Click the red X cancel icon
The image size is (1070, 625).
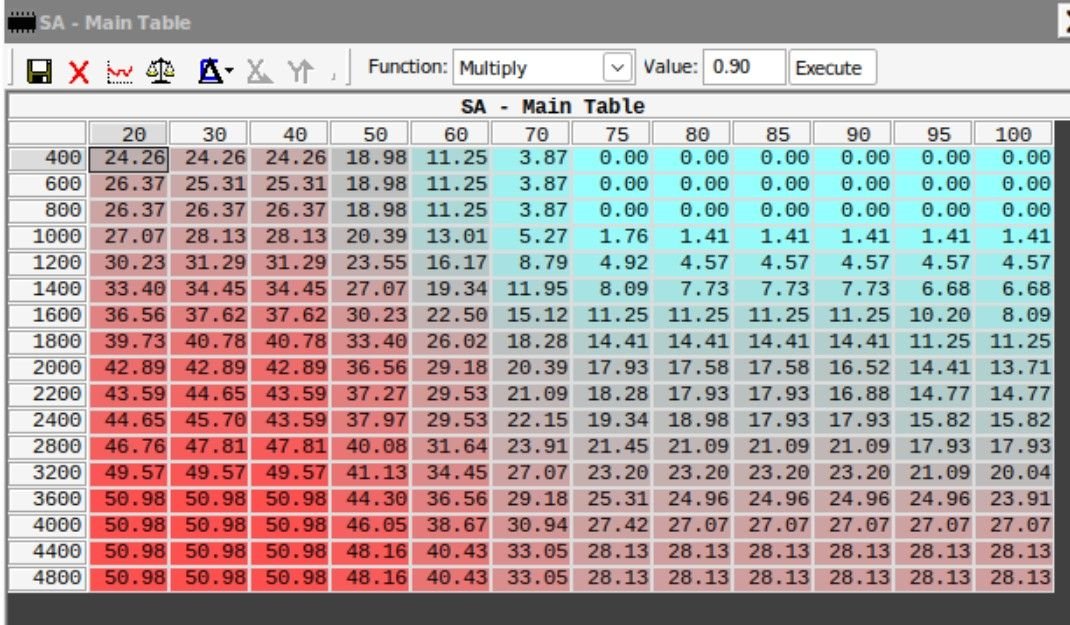pyautogui.click(x=79, y=70)
